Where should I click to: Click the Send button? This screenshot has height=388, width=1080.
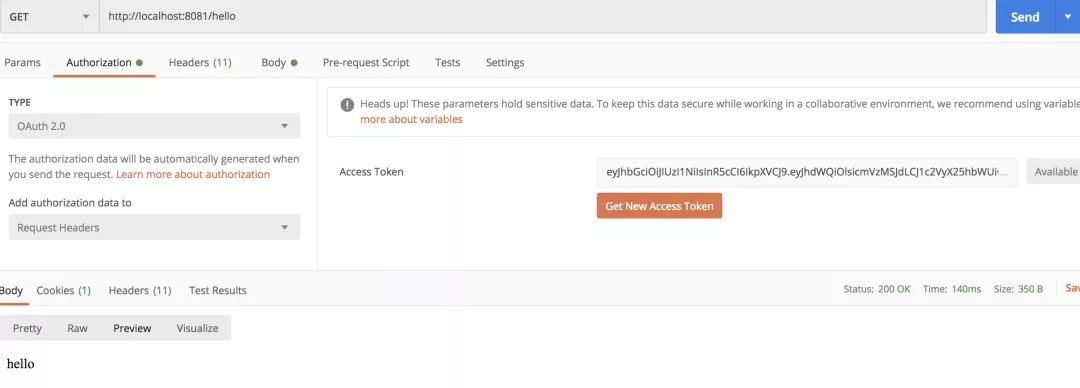(x=1025, y=17)
